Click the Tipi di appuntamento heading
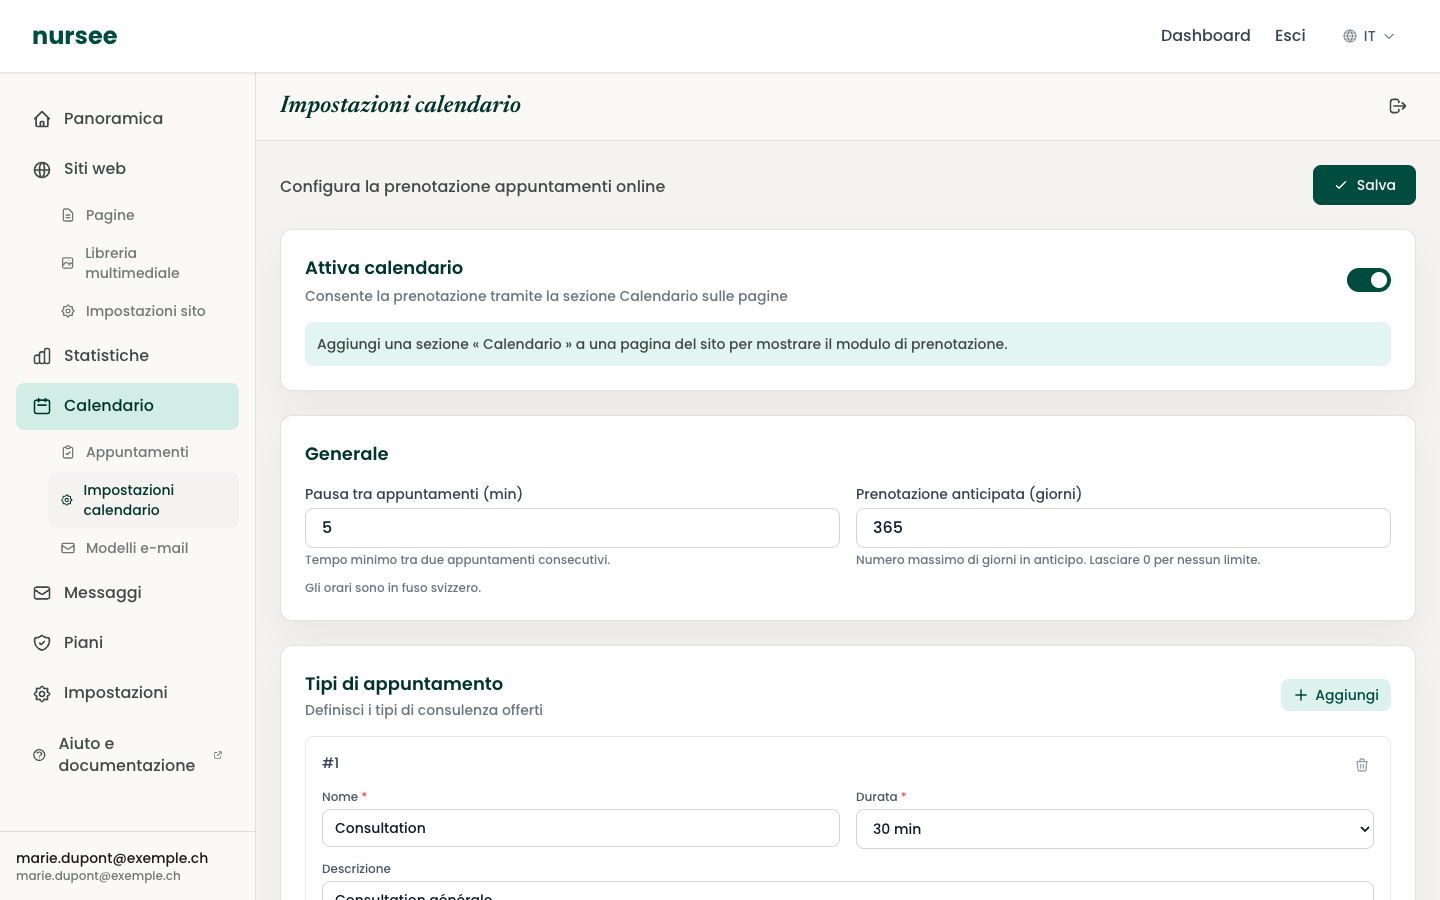 point(404,684)
